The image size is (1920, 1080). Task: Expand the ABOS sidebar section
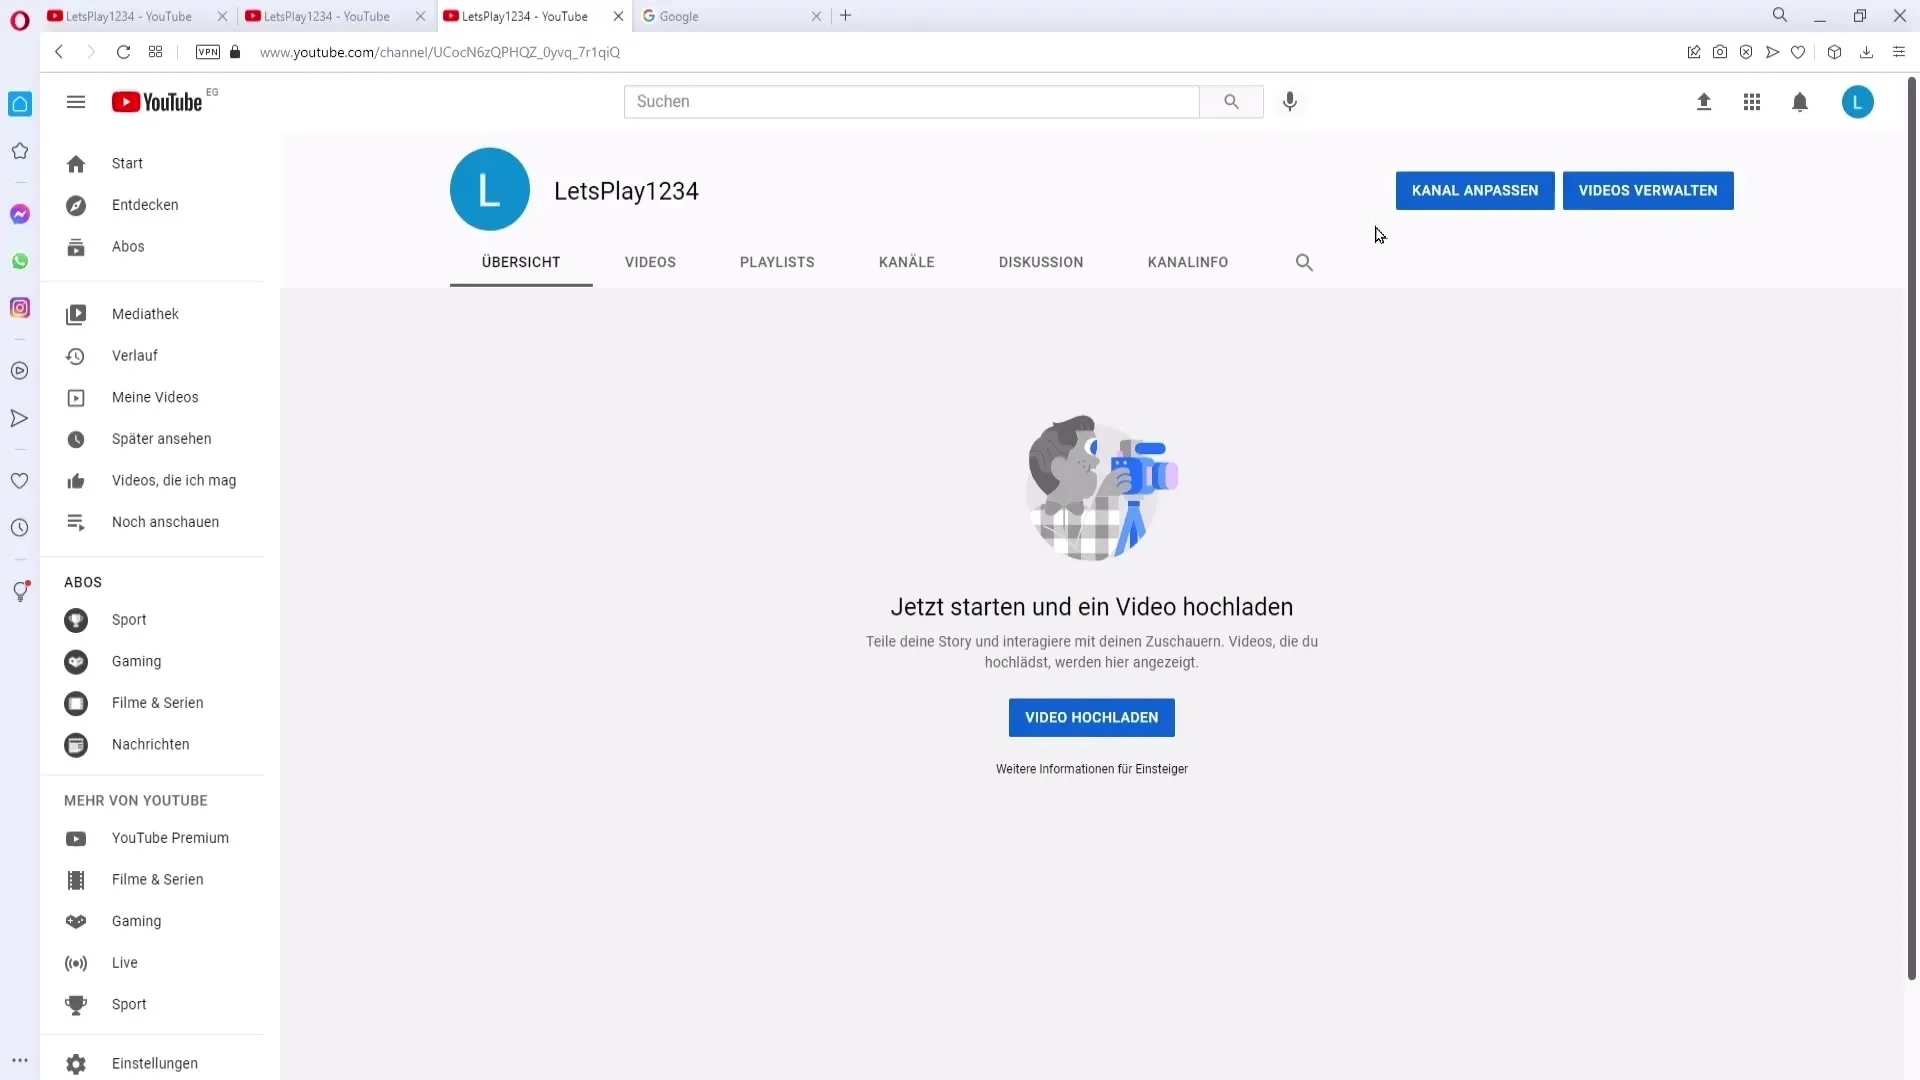(83, 582)
